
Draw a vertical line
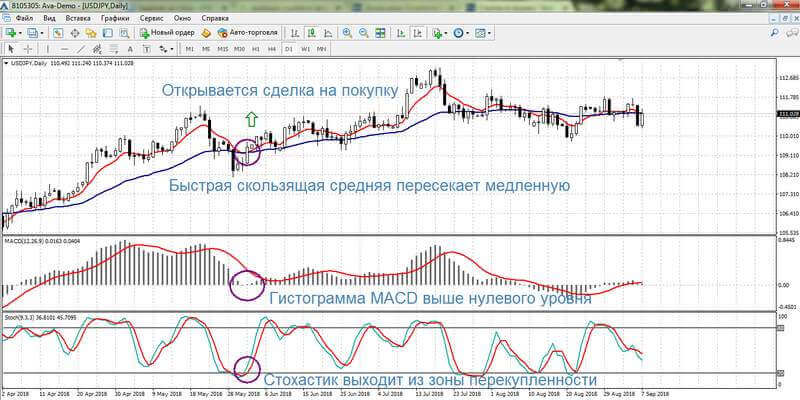tap(48, 49)
